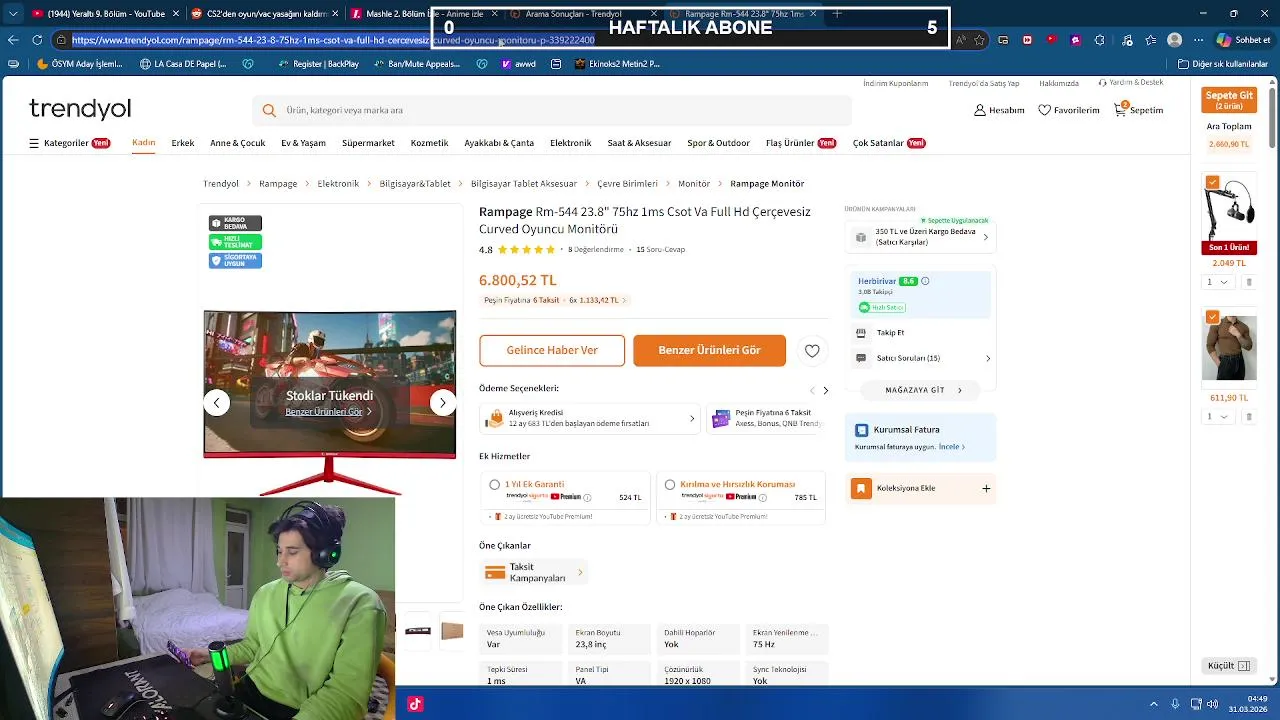The height and width of the screenshot is (720, 1280).
Task: Click the Trendyol logo
Action: (80, 109)
